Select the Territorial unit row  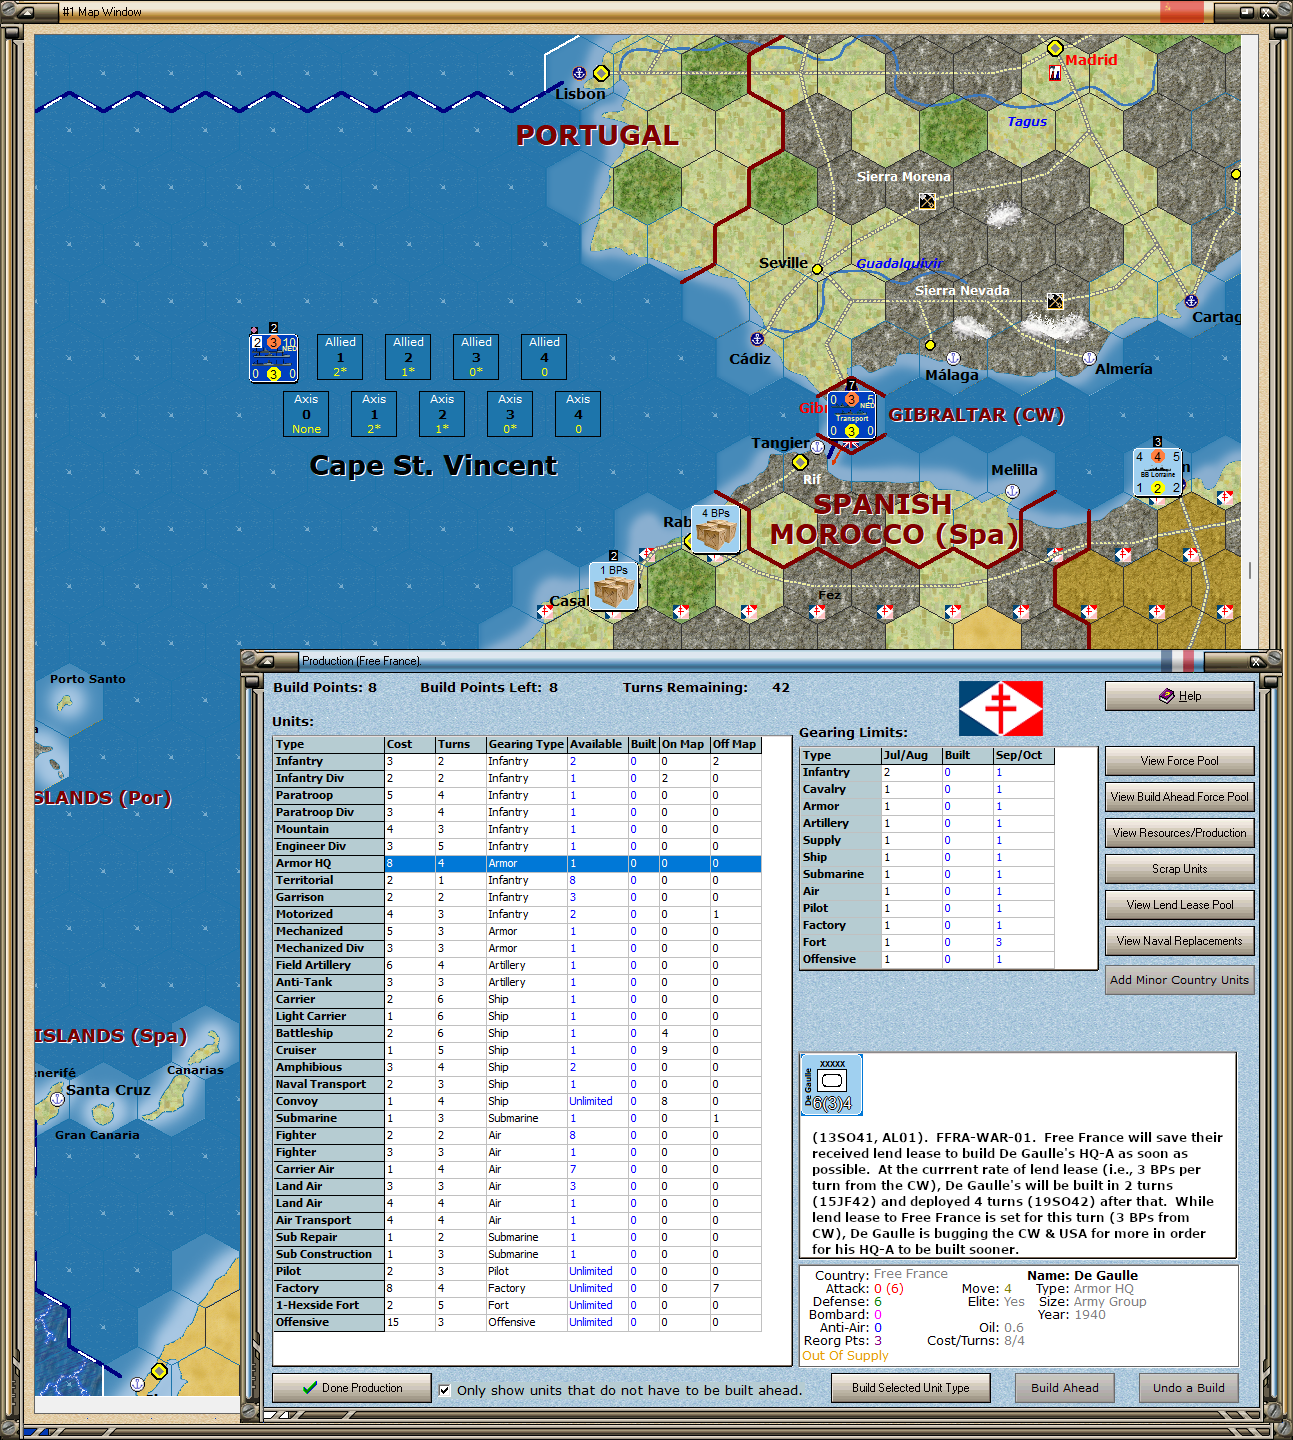[x=517, y=880]
